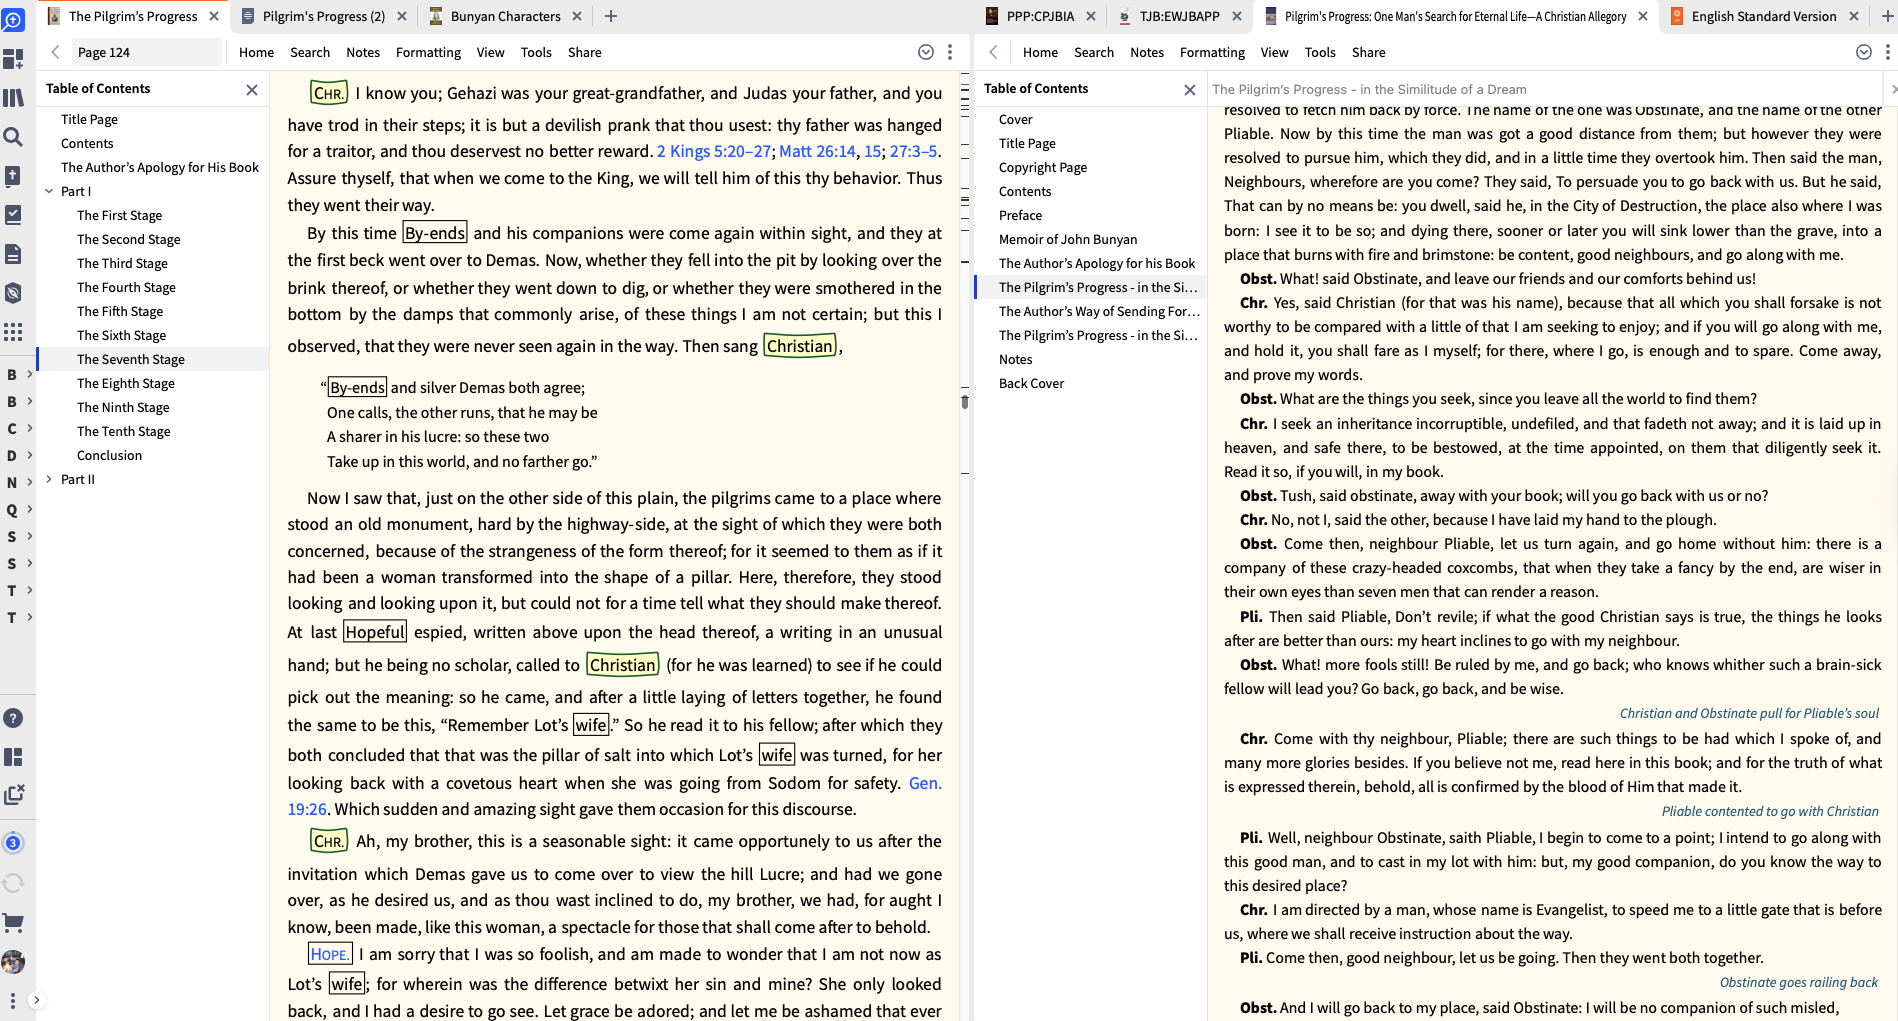The height and width of the screenshot is (1021, 1898).
Task: Switch to English Standard Version tab
Action: 1763,16
